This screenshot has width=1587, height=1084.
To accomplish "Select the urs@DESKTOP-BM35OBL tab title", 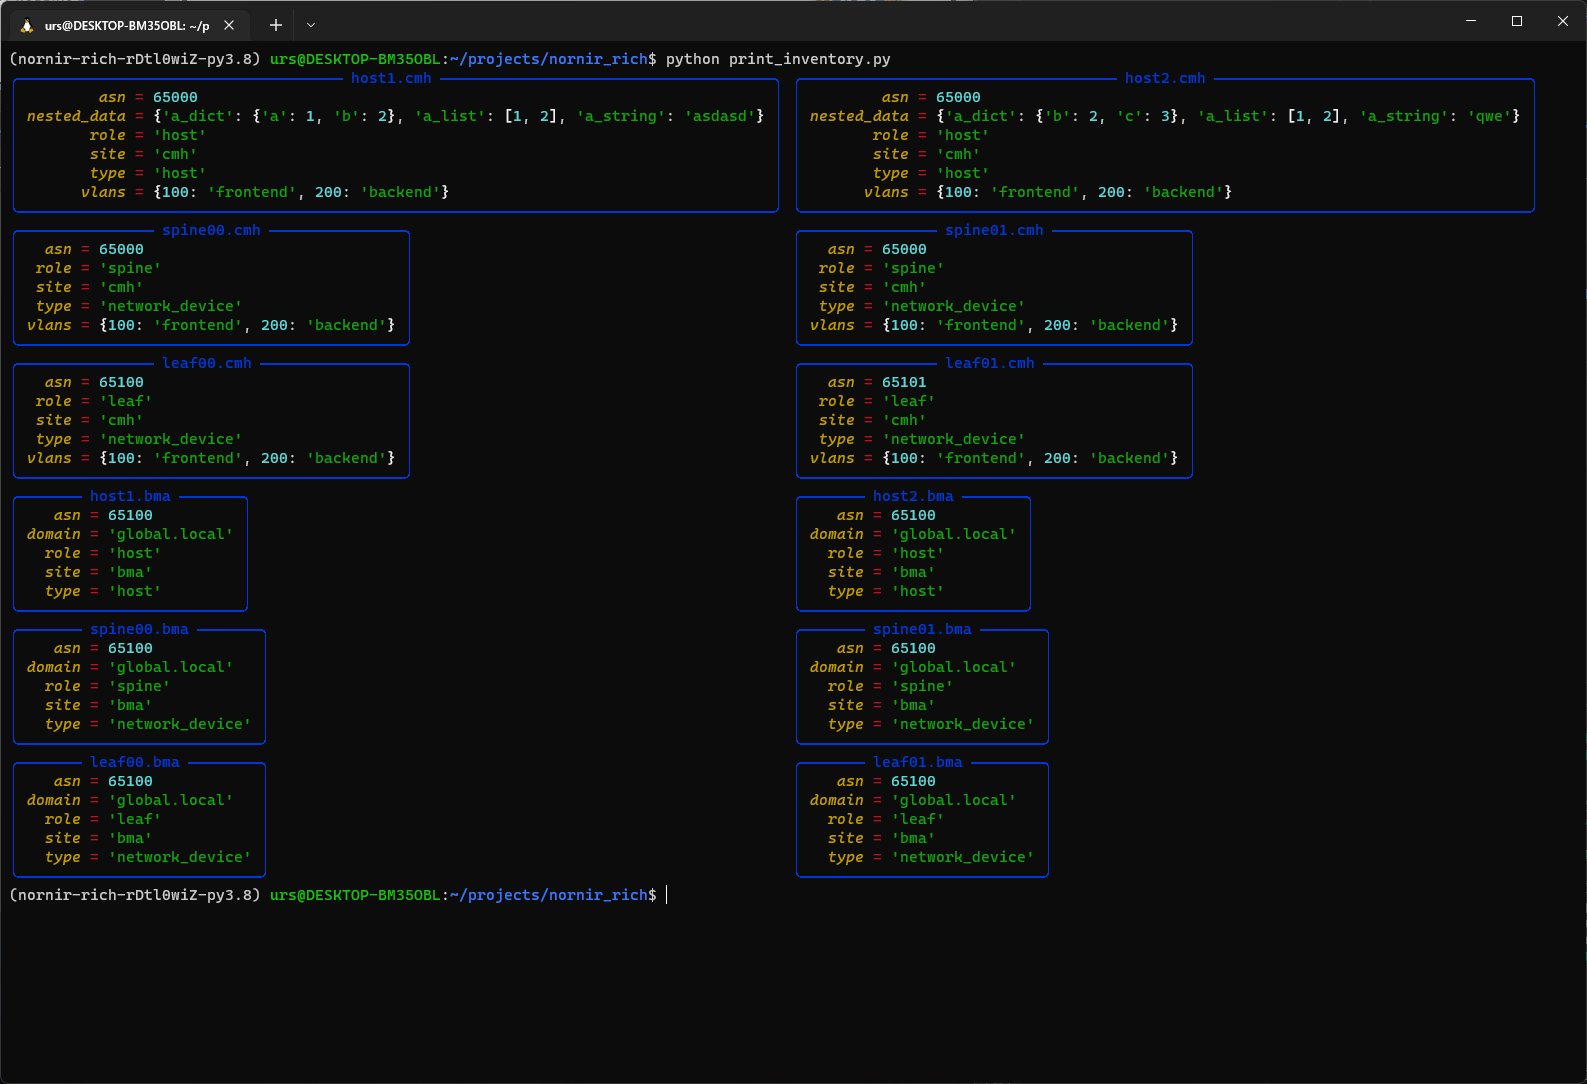I will click(x=126, y=26).
